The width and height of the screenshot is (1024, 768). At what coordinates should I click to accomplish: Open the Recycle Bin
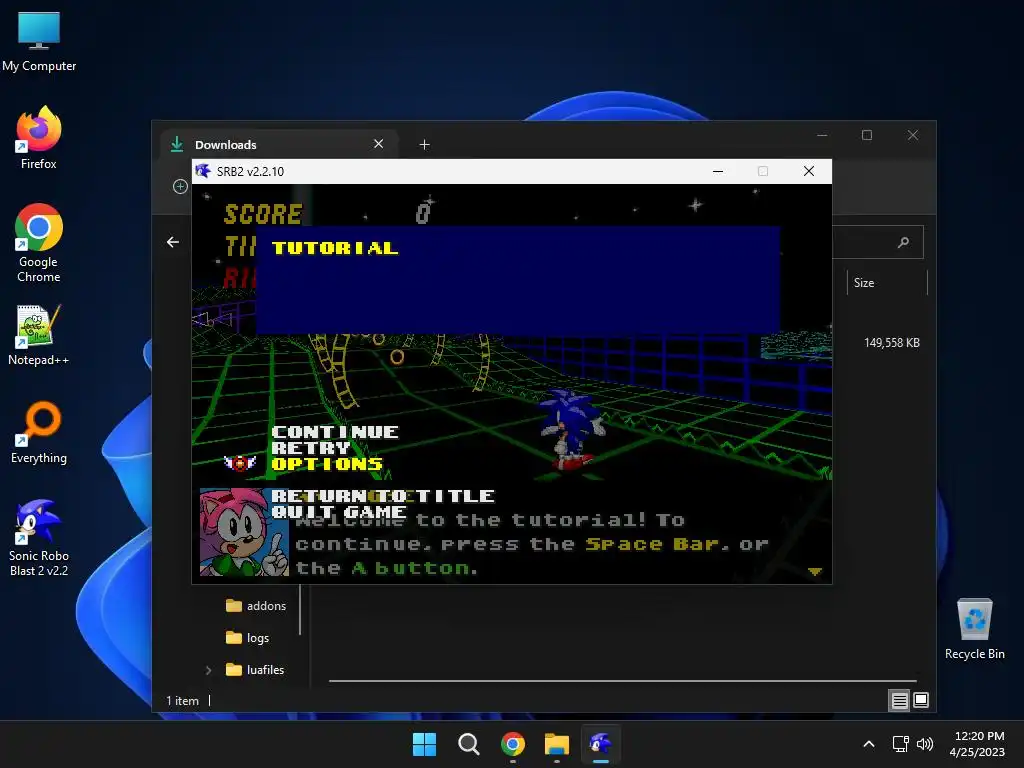974,629
